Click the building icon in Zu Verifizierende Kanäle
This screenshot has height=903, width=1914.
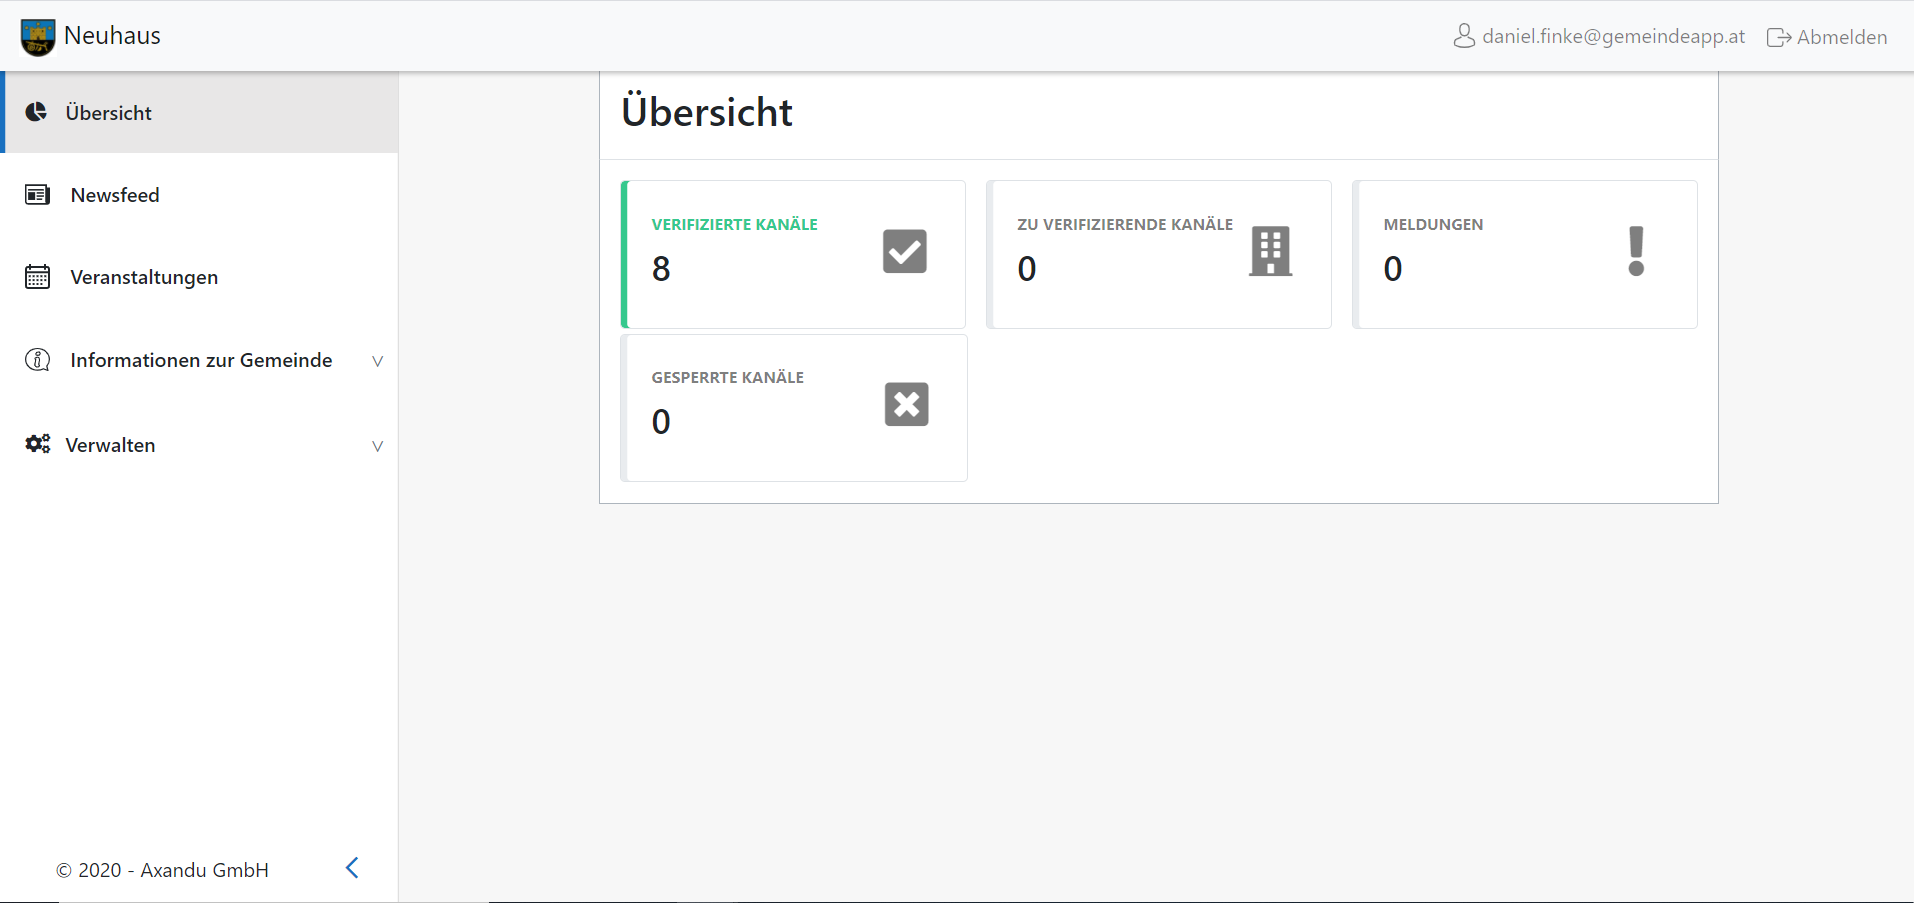tap(1270, 251)
